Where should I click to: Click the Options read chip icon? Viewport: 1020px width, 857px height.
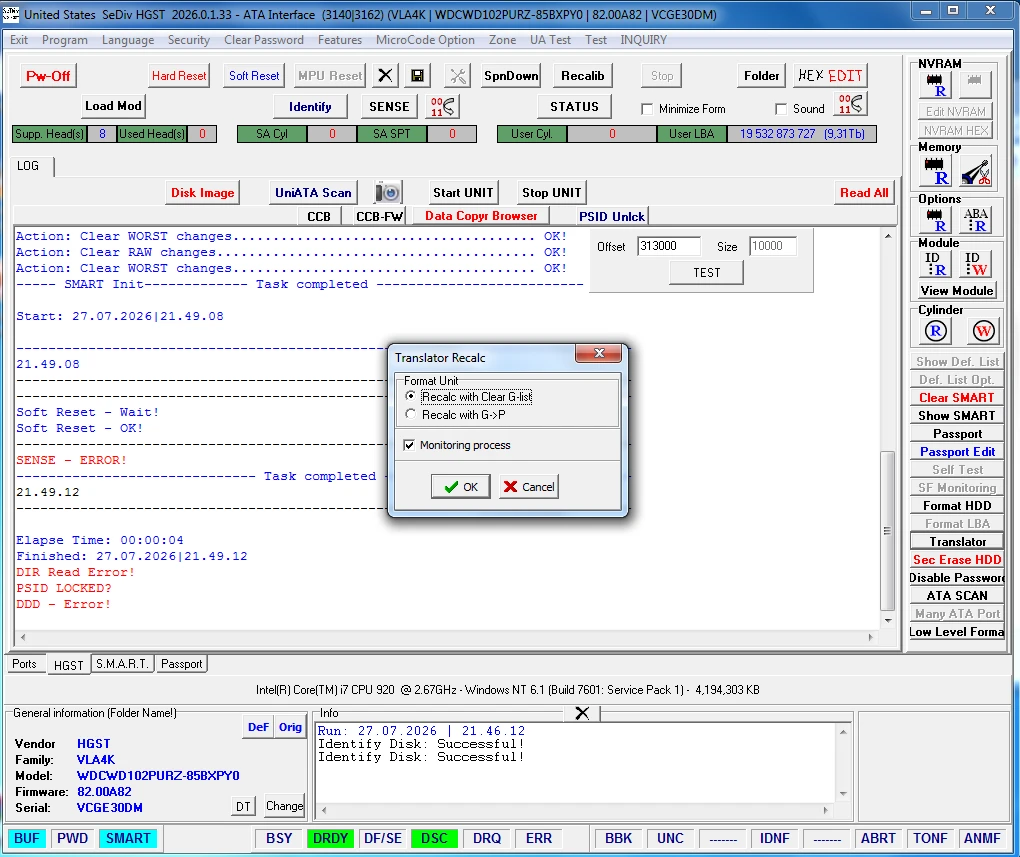point(935,220)
